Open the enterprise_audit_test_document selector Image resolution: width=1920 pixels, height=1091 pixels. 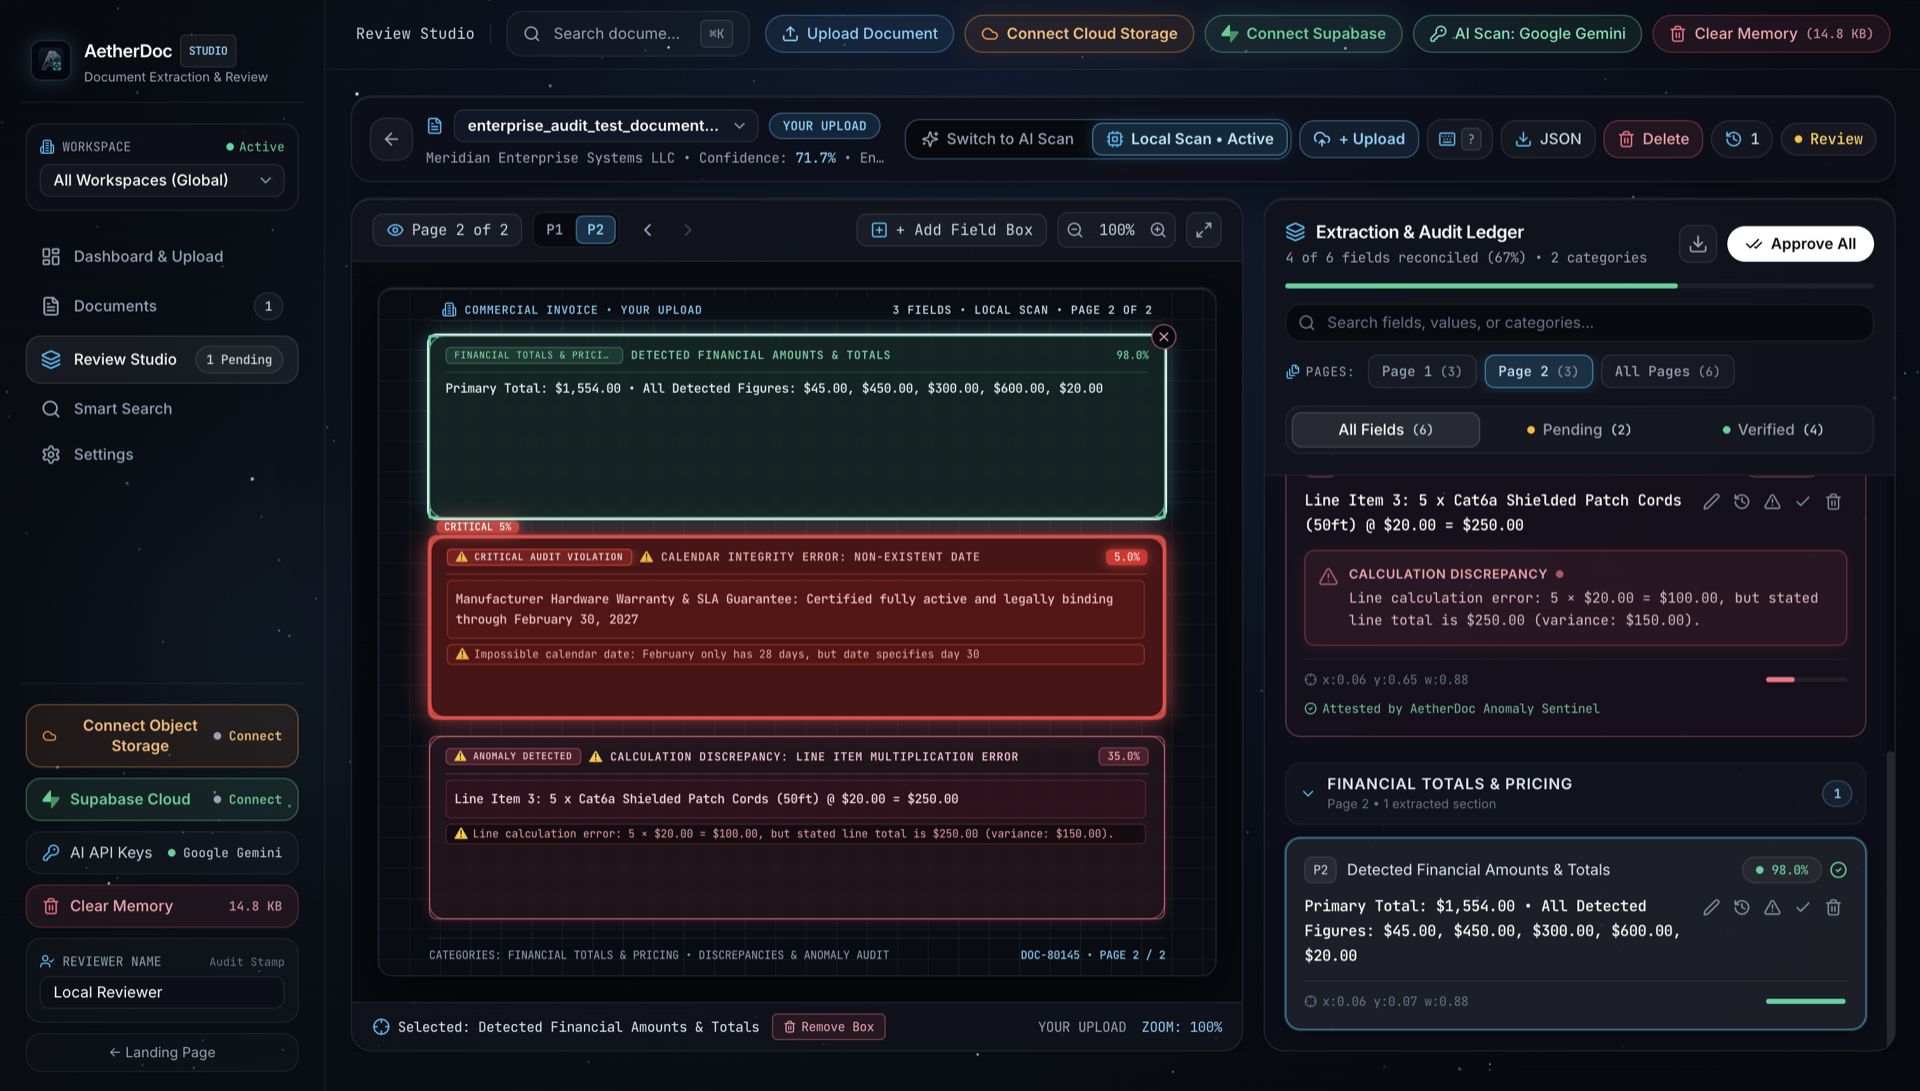[606, 126]
